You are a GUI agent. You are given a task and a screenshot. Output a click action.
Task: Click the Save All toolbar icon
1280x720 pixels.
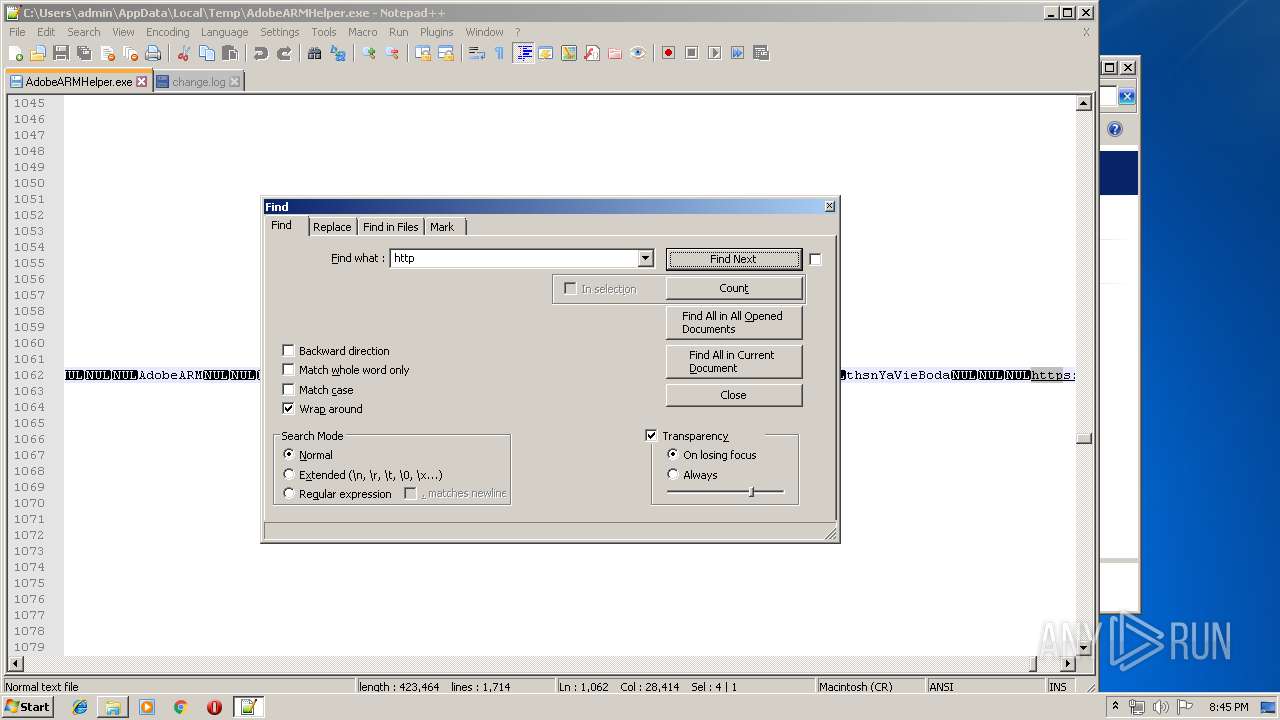click(x=84, y=53)
